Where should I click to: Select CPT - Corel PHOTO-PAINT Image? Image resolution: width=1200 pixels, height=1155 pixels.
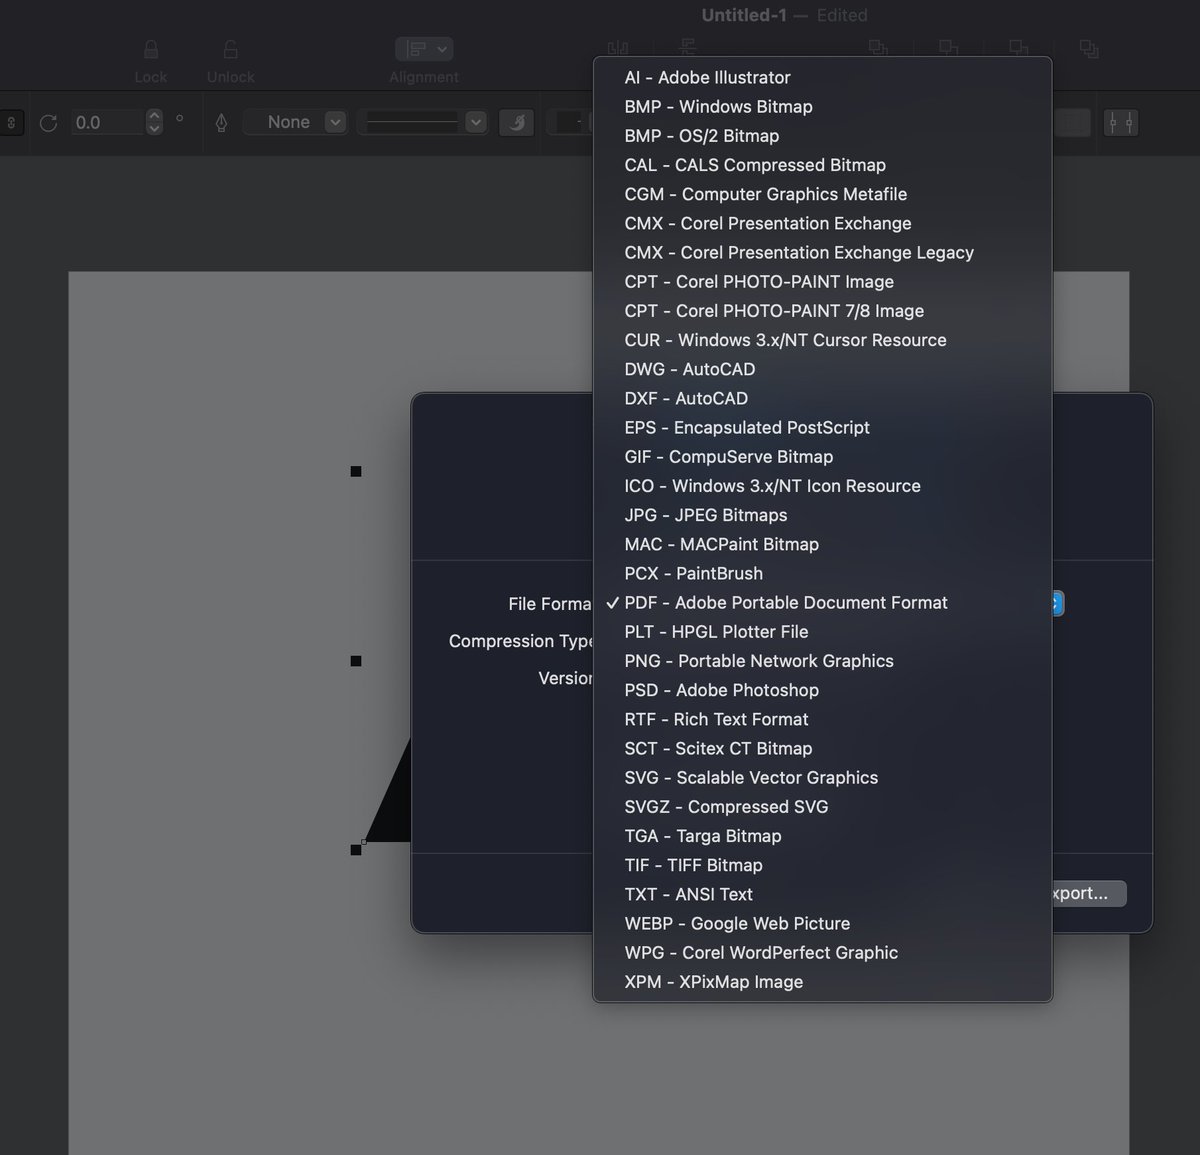(822, 281)
